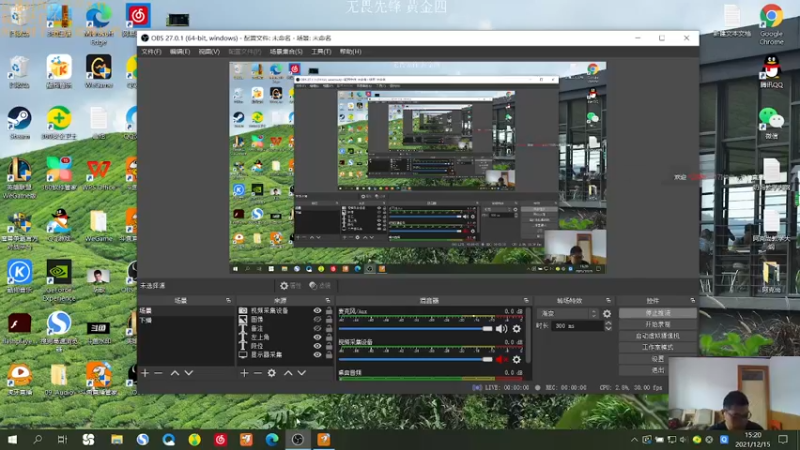Open Steam from the desktop
Viewport: 800px width, 450px height.
[19, 122]
